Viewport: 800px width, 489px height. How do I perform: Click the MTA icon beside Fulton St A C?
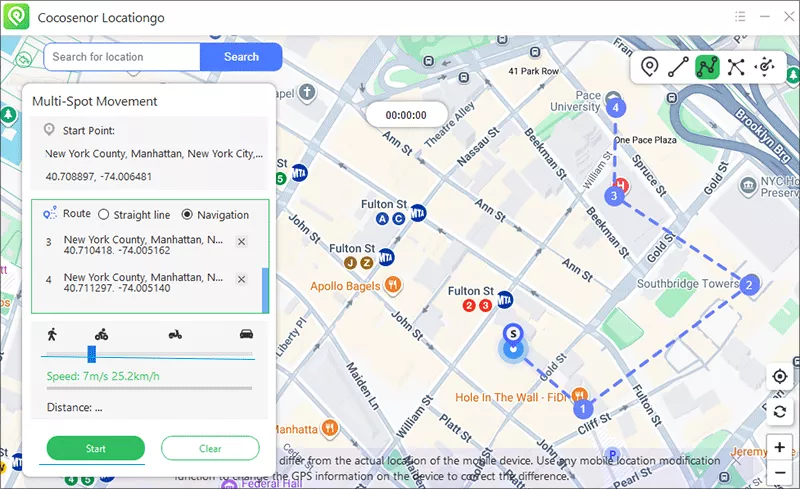click(418, 212)
